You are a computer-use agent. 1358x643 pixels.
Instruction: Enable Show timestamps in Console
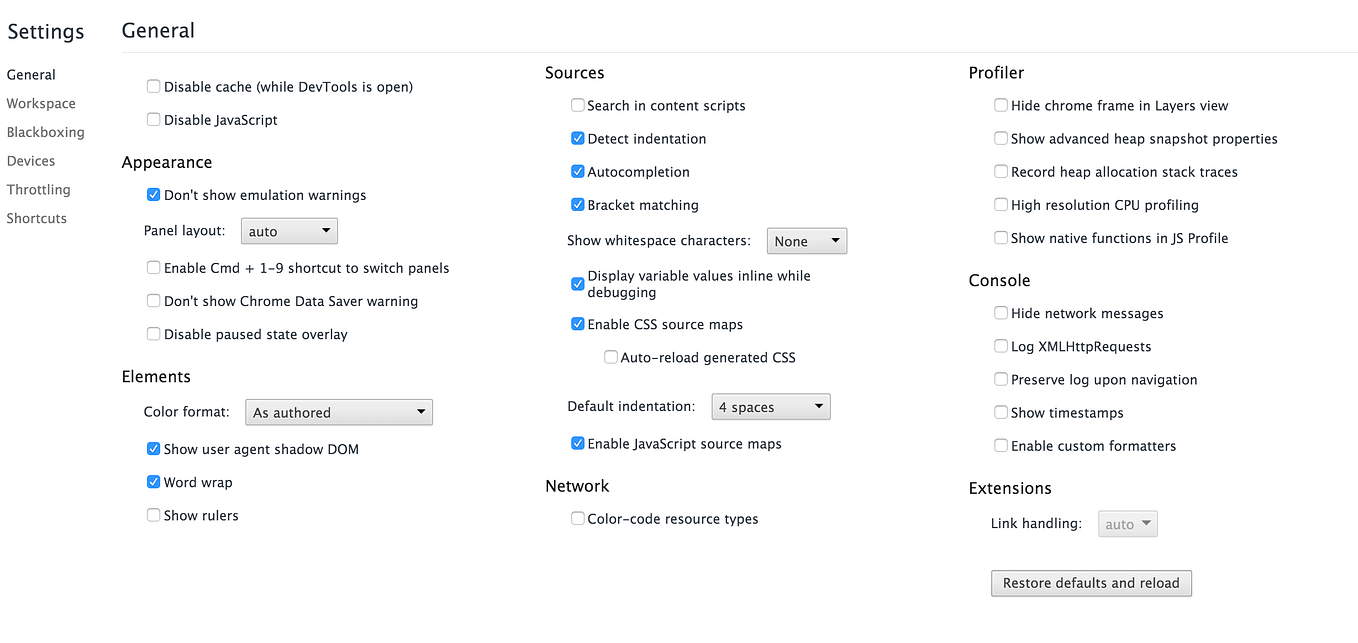pos(1001,412)
